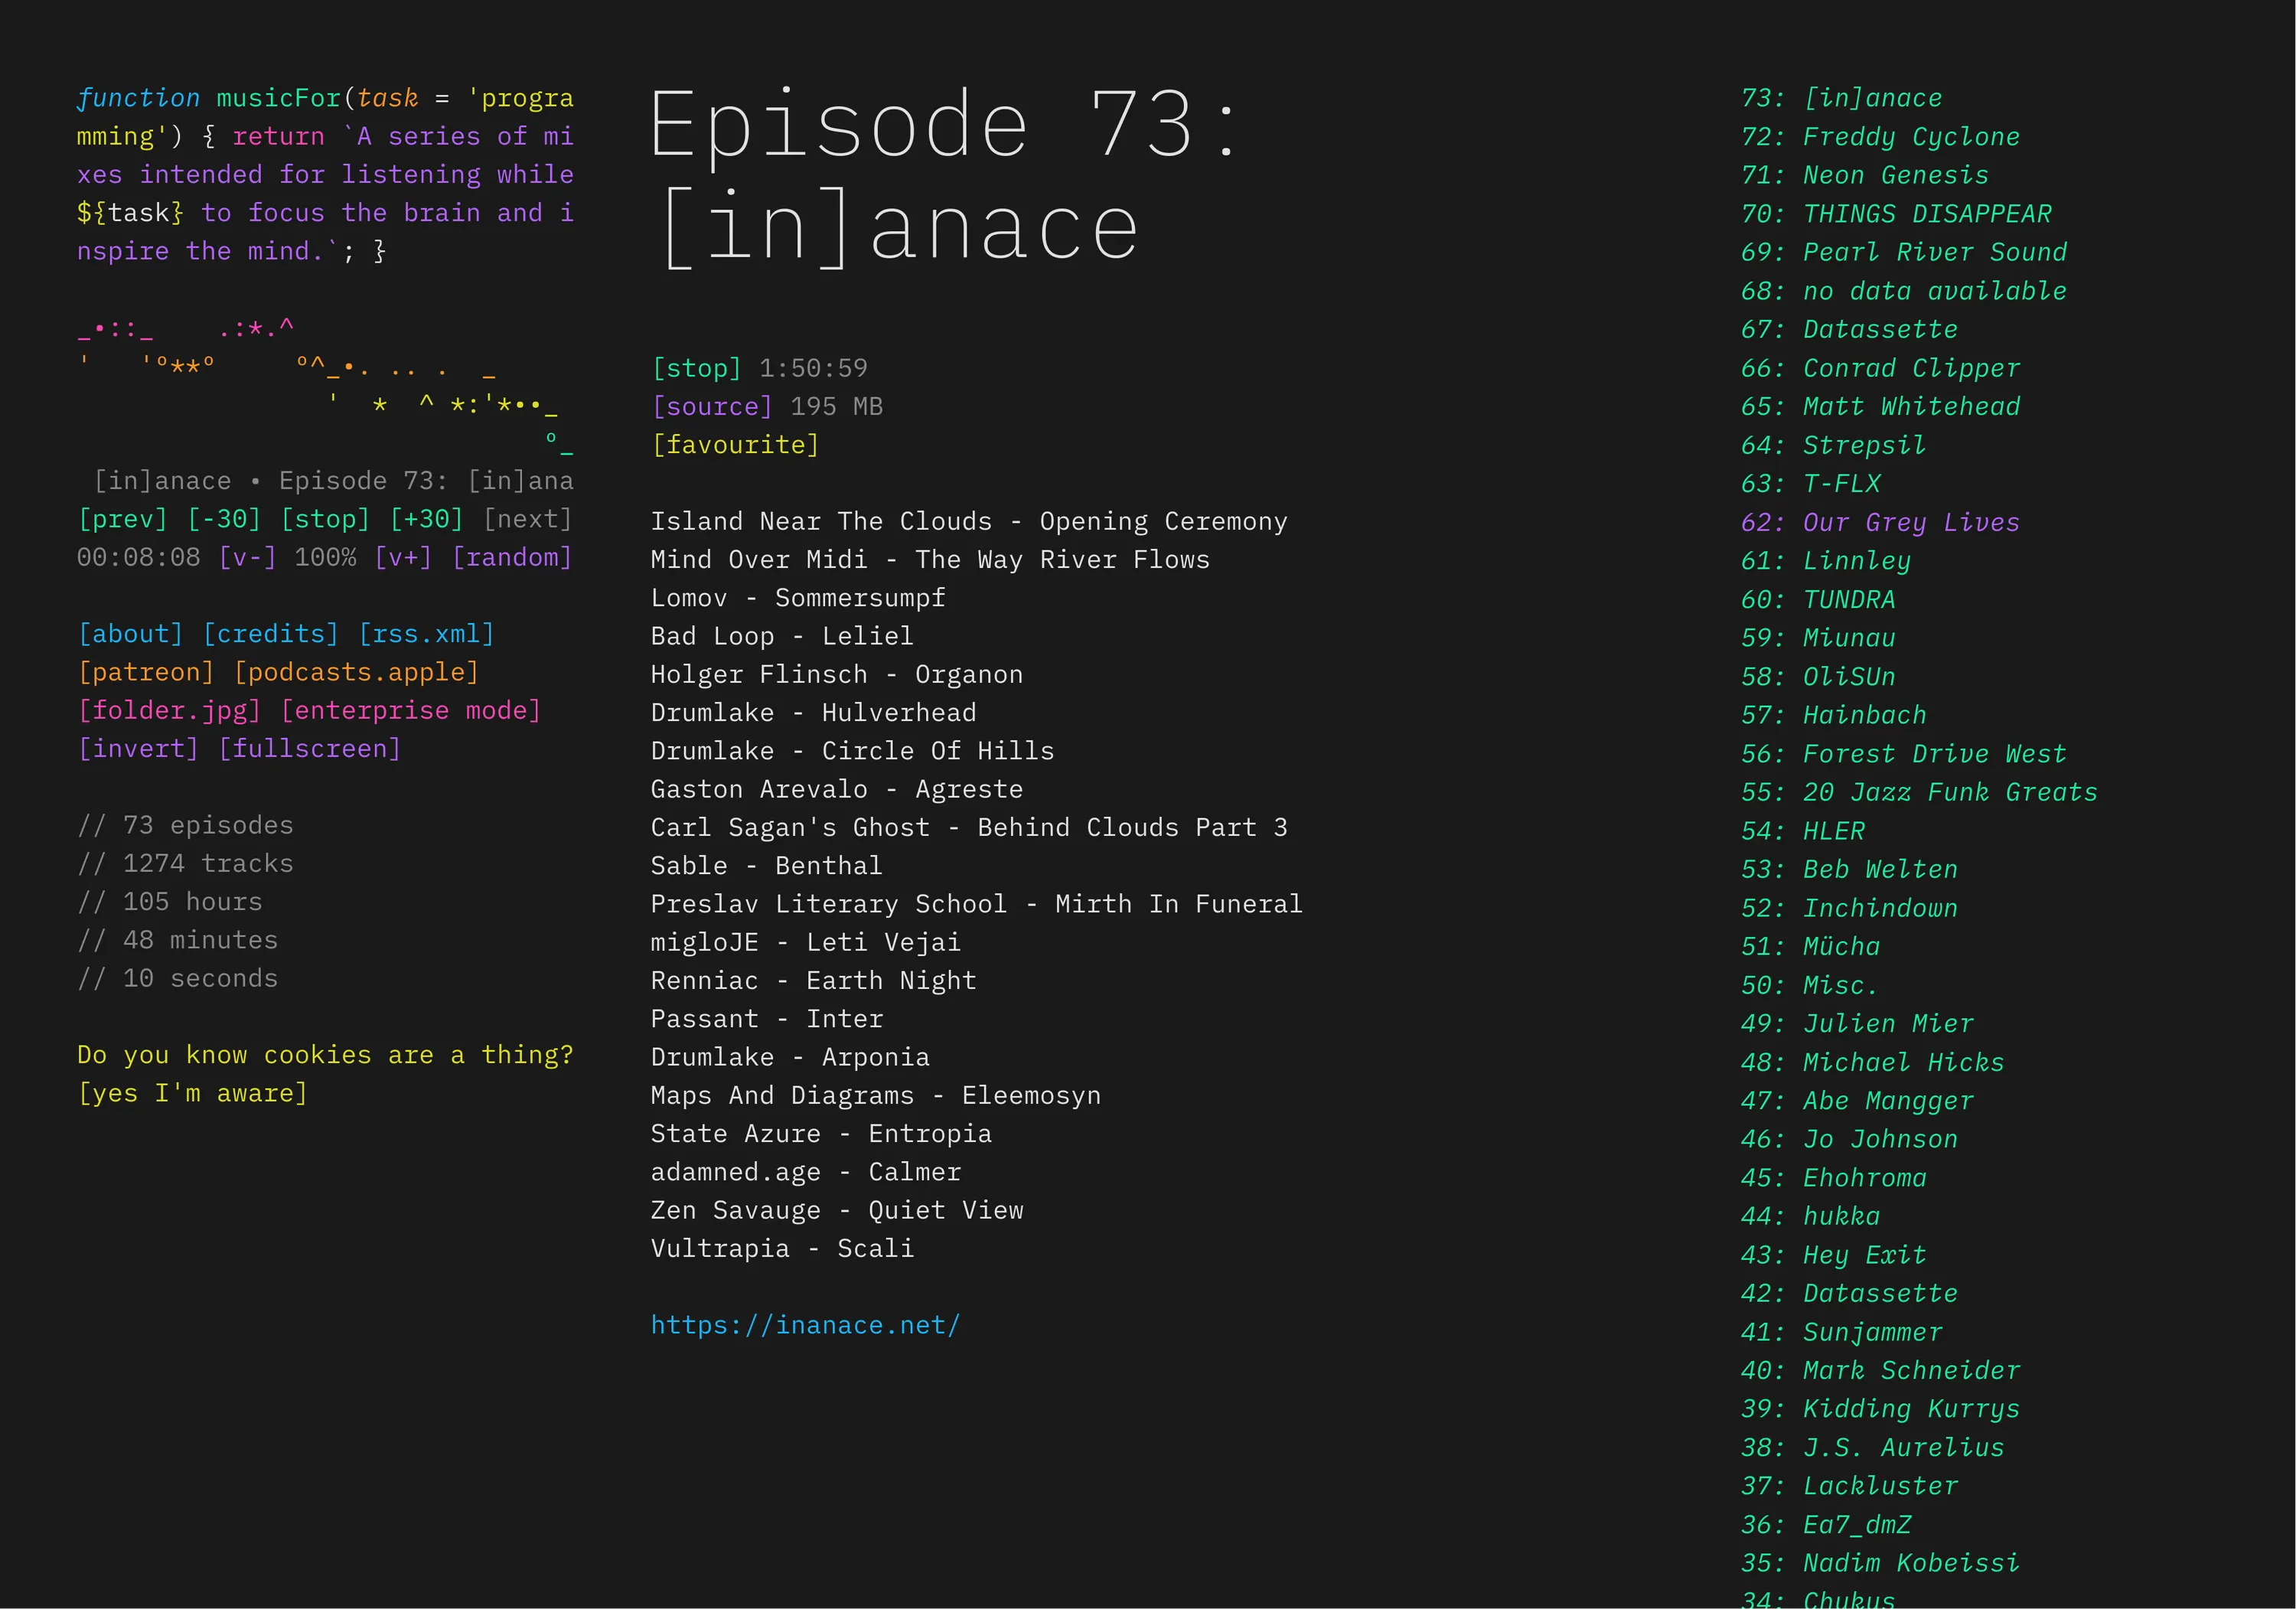Image resolution: width=2296 pixels, height=1609 pixels.
Task: Open episode 60: TUNDRA
Action: [1818, 599]
